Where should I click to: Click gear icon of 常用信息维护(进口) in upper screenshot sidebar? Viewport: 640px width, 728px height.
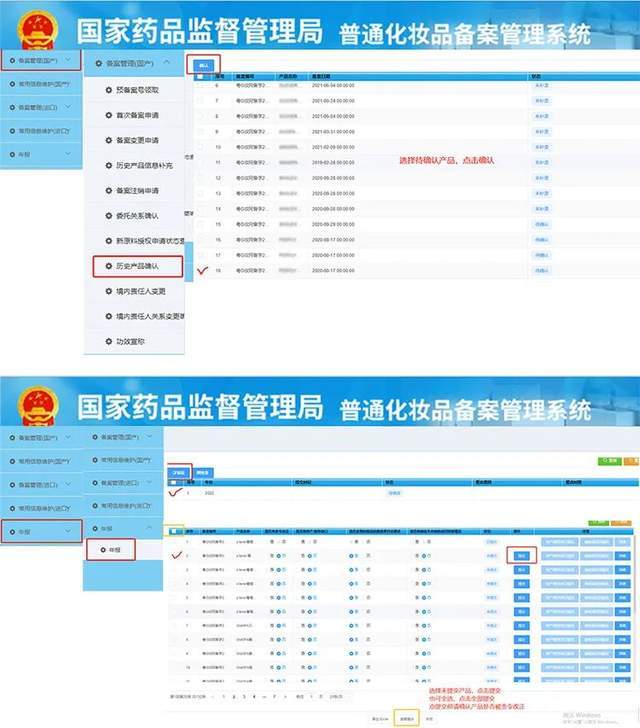coord(13,131)
